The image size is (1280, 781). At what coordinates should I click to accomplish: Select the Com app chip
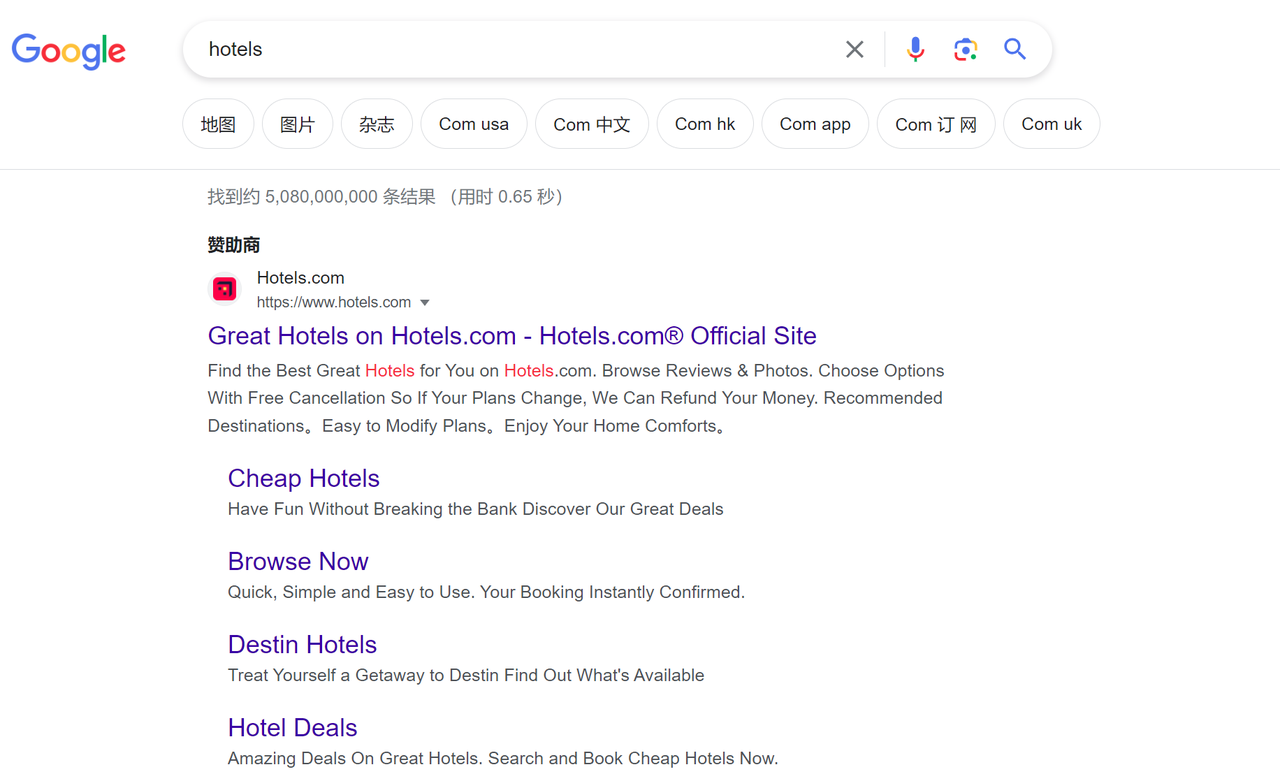tap(814, 123)
